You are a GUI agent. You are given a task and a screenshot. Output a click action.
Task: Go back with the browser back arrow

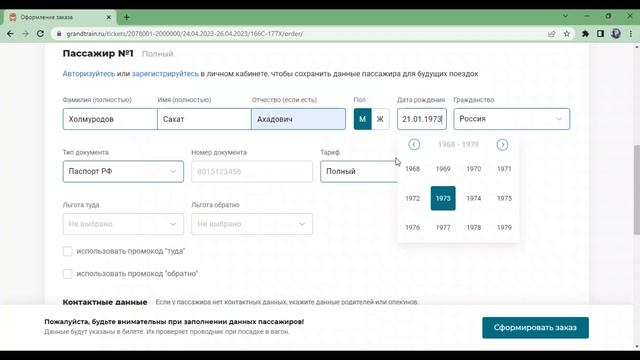click(x=10, y=34)
